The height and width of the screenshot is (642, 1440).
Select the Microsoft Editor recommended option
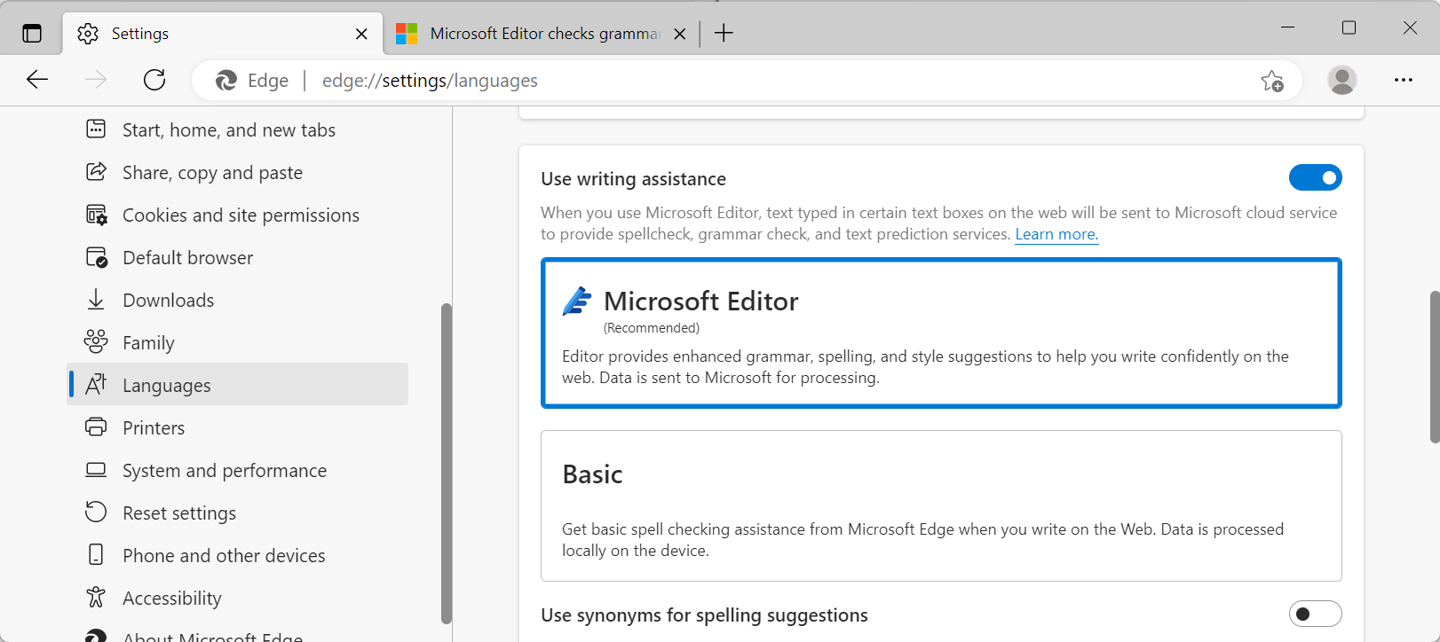pyautogui.click(x=941, y=333)
